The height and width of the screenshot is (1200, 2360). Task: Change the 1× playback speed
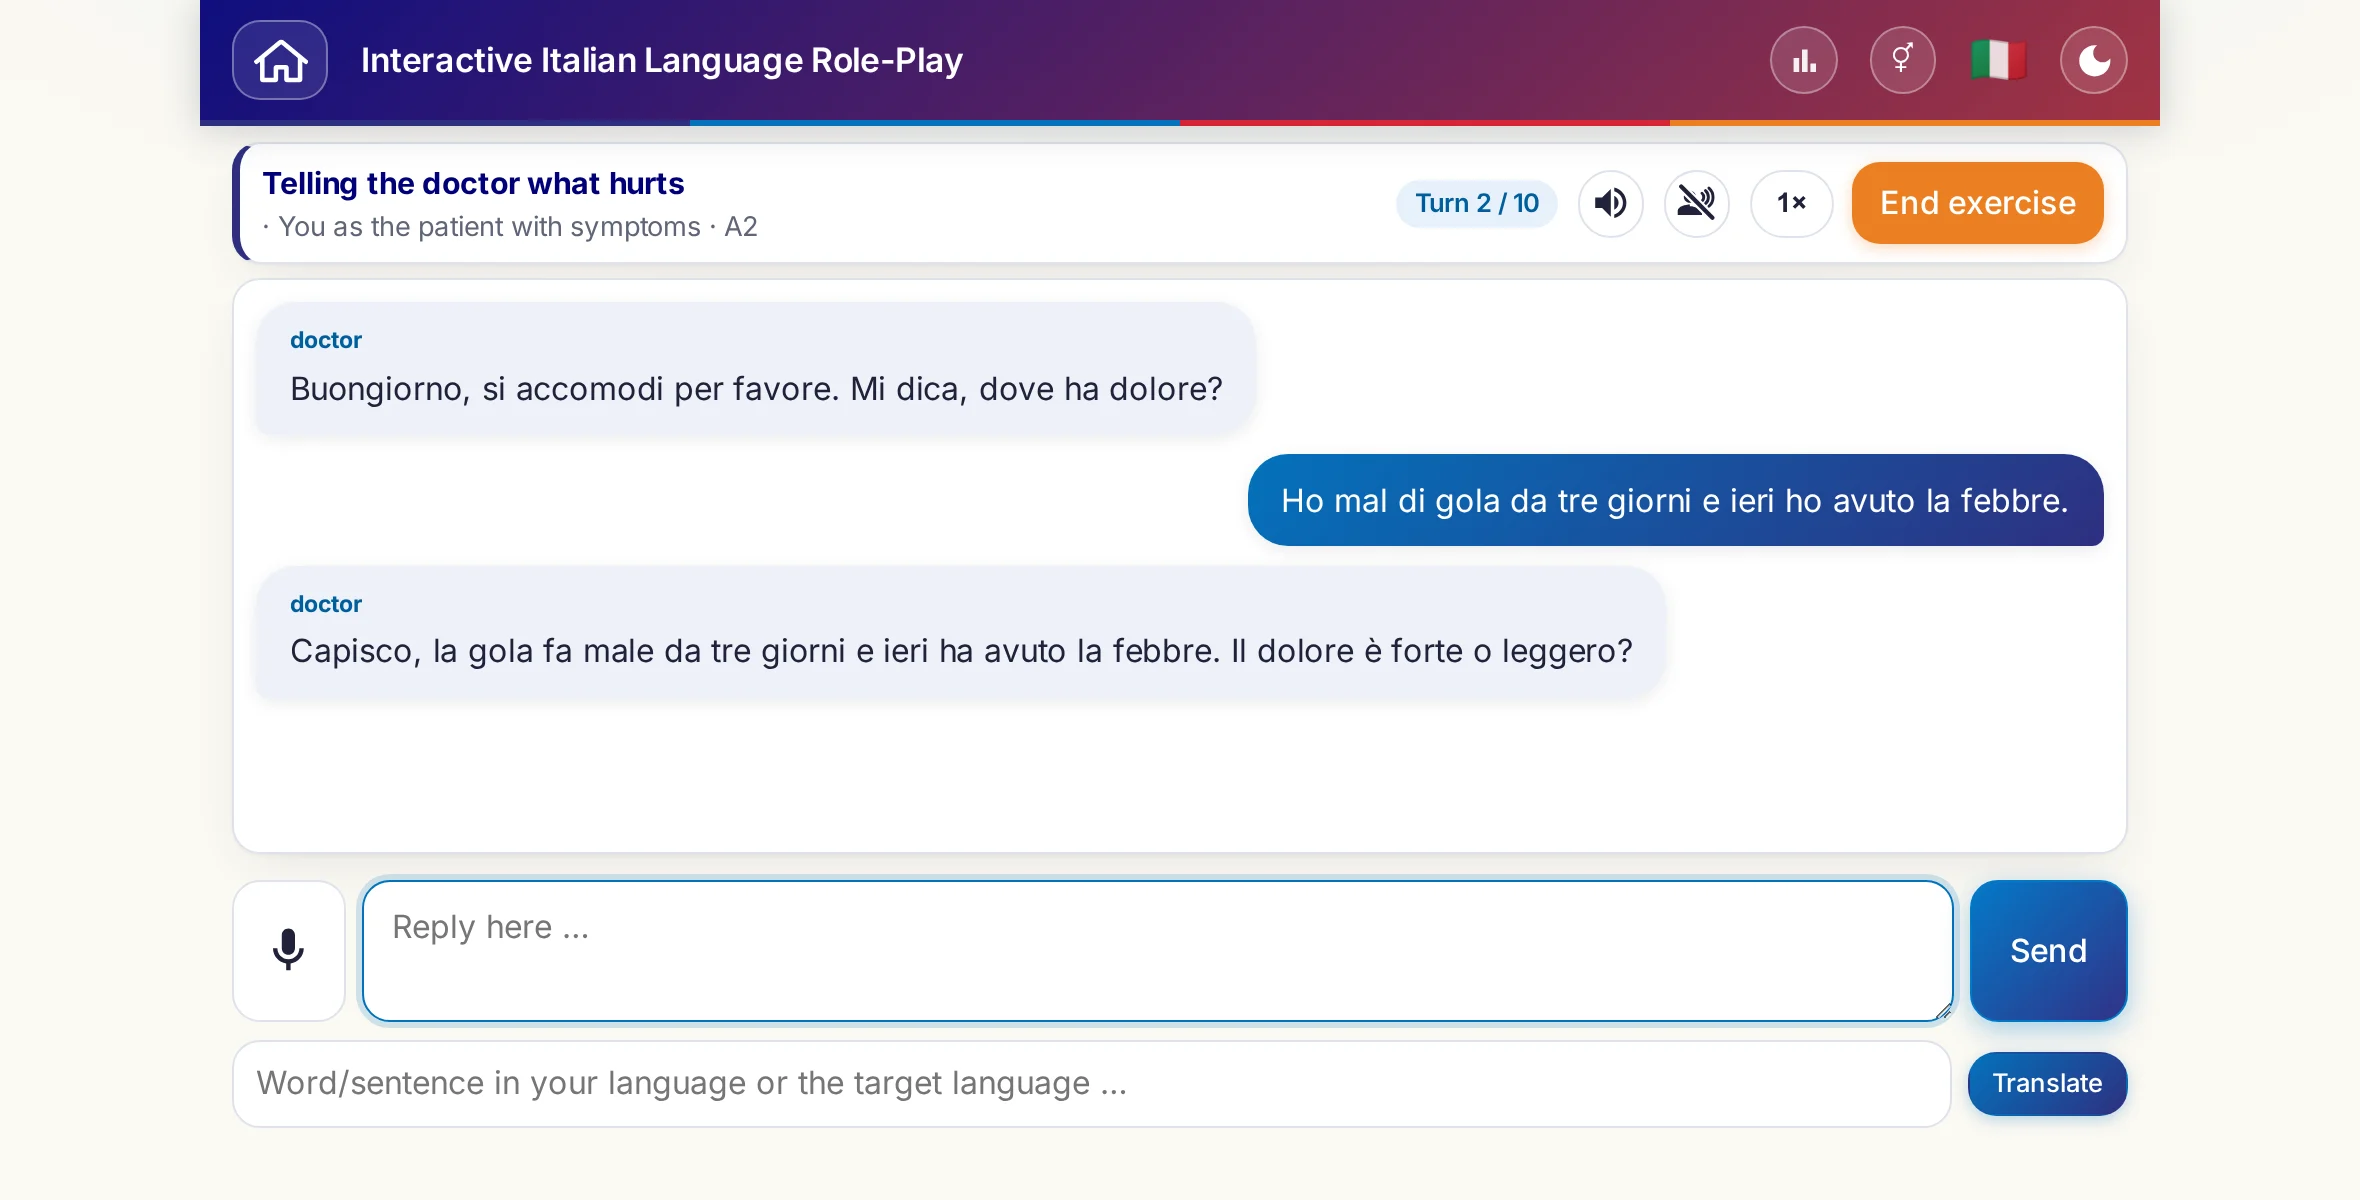pos(1791,203)
